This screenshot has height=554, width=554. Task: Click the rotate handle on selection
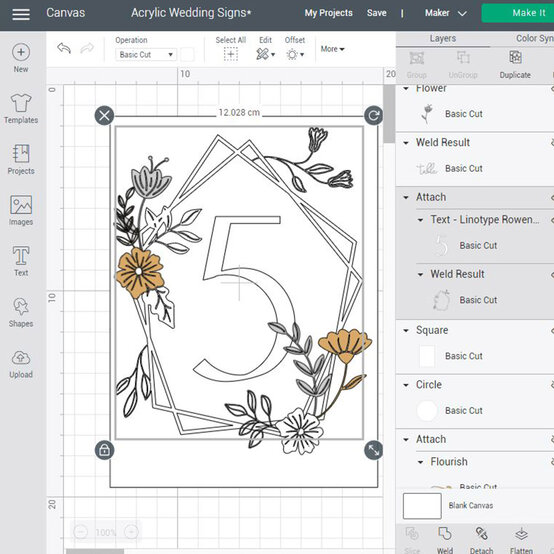(x=373, y=116)
